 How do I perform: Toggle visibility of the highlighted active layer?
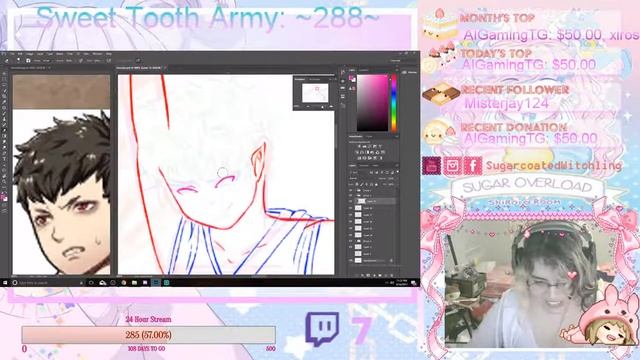click(350, 201)
